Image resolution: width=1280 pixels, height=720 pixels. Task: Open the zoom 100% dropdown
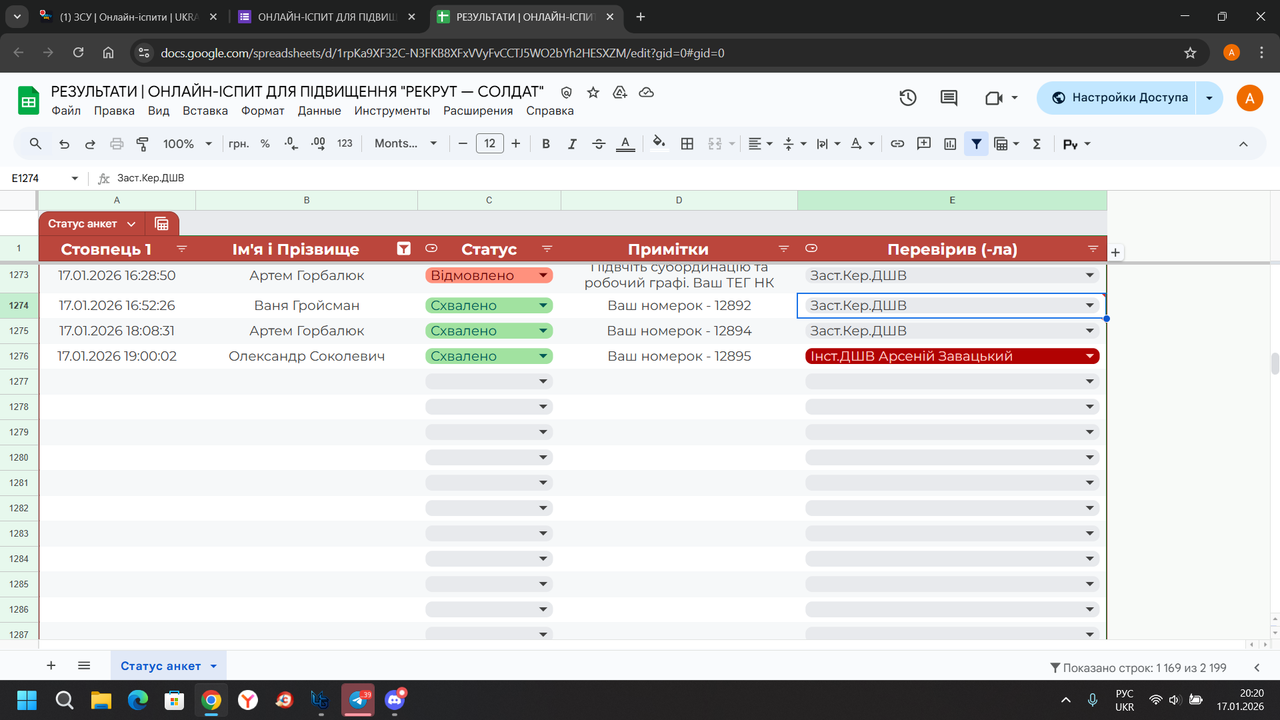click(187, 144)
